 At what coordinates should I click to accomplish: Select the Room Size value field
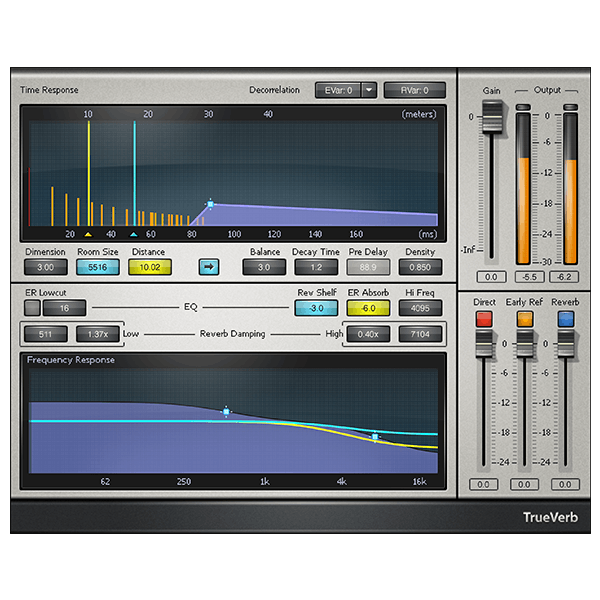tap(98, 267)
